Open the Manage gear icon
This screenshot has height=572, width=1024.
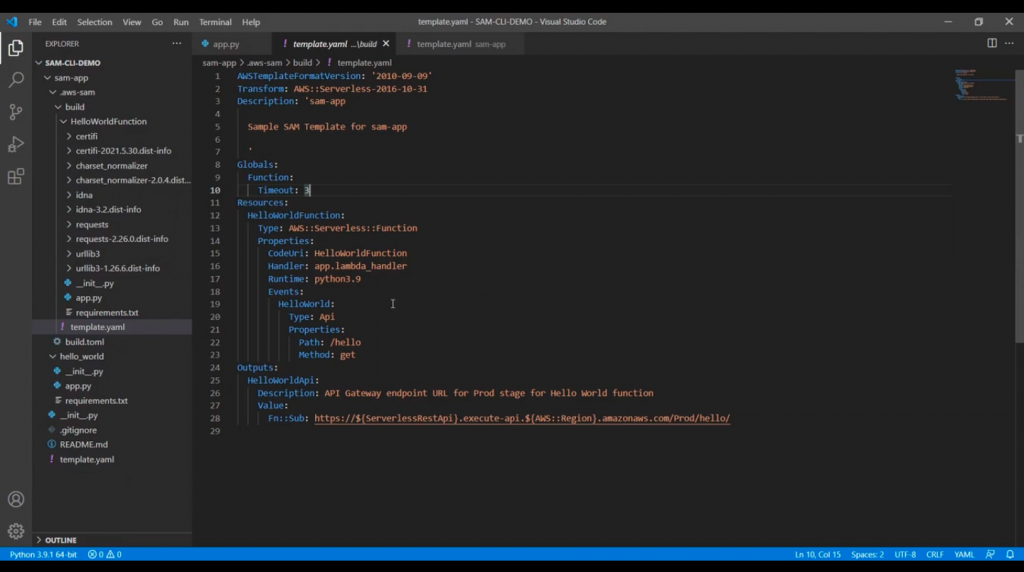pos(16,532)
